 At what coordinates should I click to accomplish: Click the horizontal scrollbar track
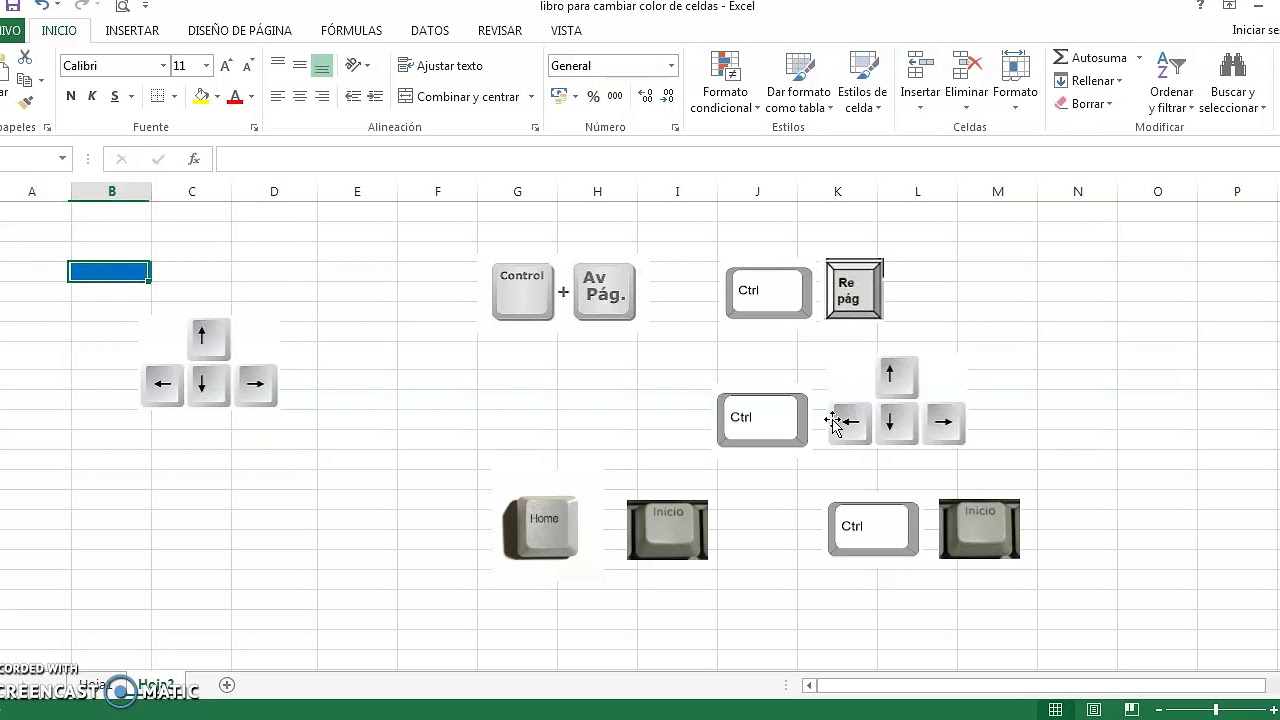(x=1040, y=685)
